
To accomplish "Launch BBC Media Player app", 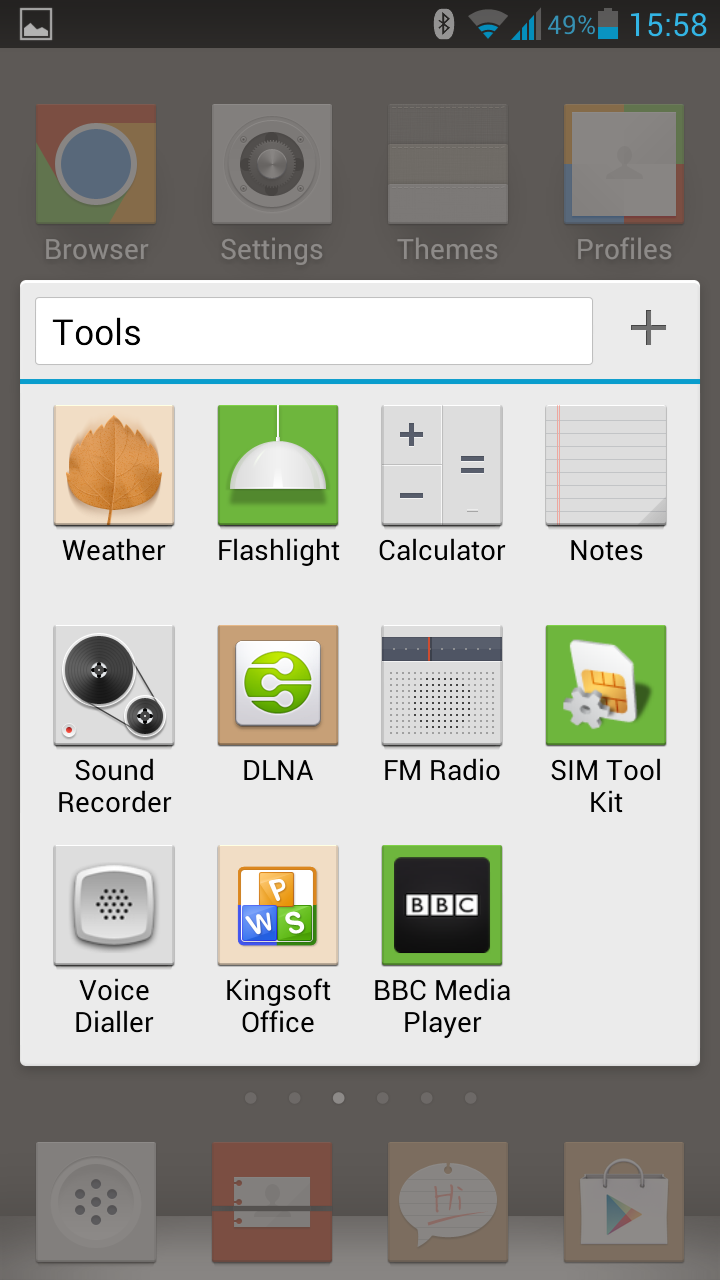I will pos(442,905).
